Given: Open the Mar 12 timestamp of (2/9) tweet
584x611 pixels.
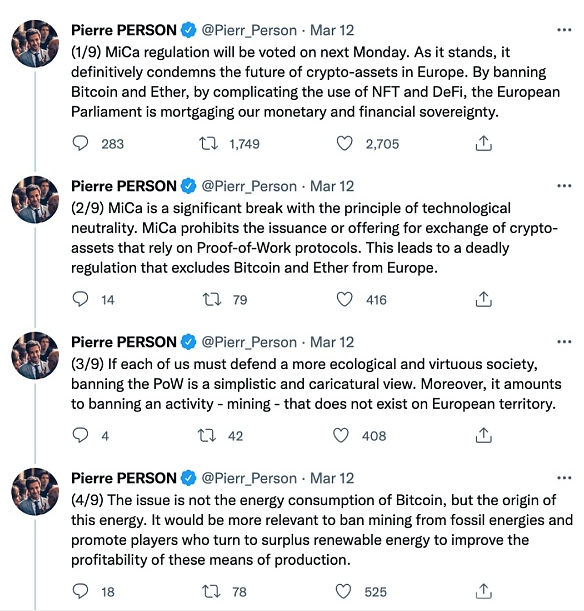Looking at the screenshot, I should (332, 186).
